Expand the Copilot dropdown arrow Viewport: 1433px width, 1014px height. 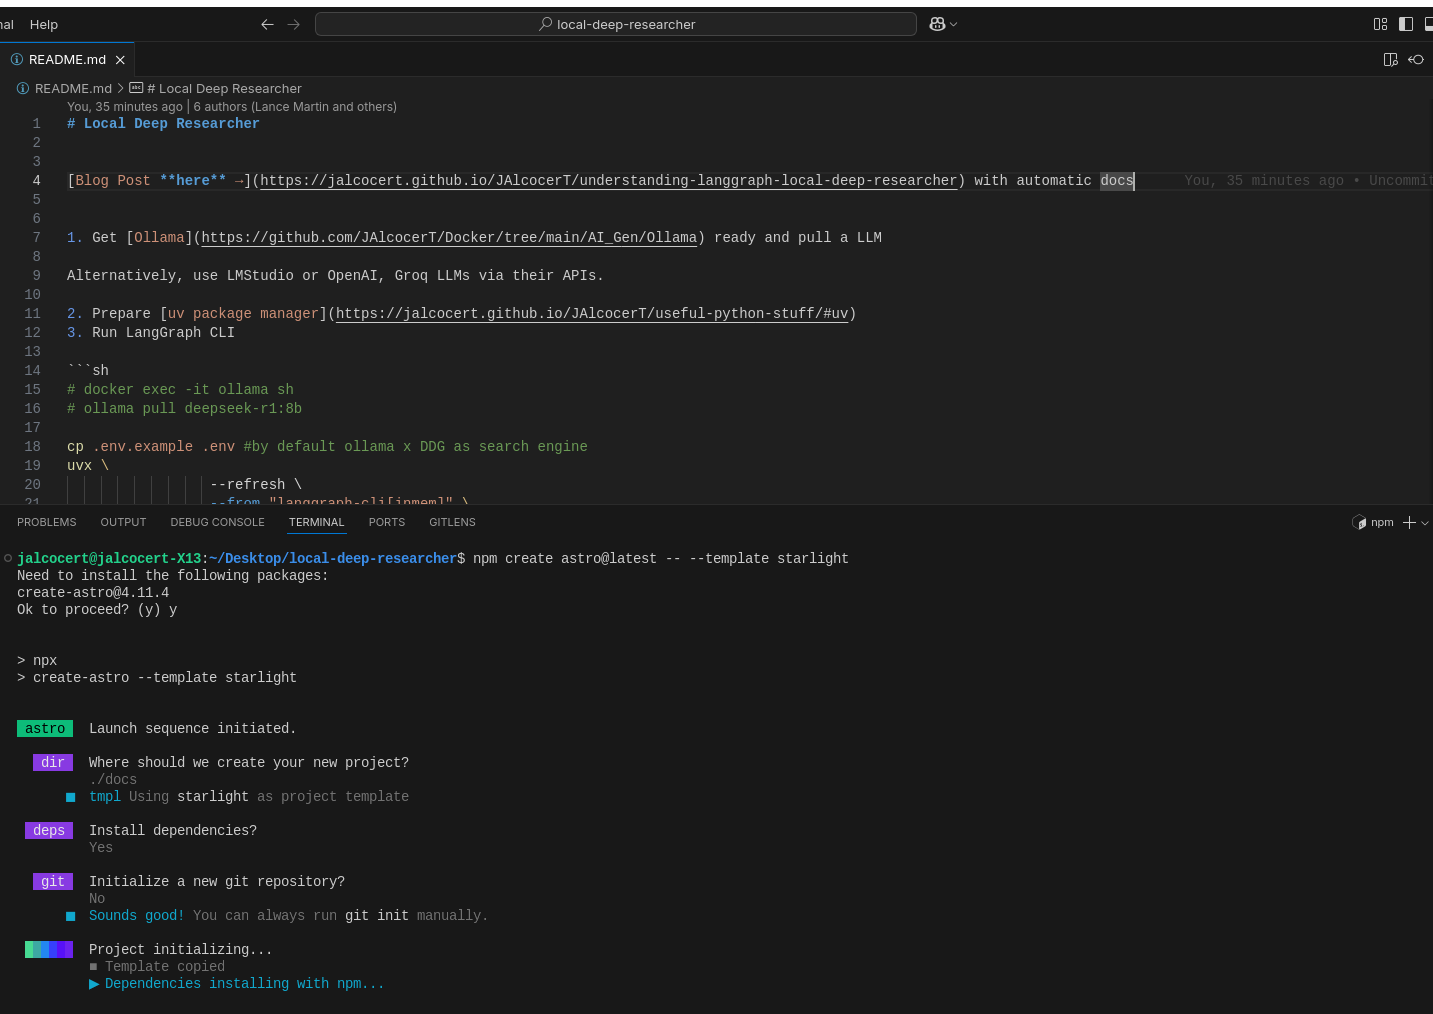pos(954,24)
